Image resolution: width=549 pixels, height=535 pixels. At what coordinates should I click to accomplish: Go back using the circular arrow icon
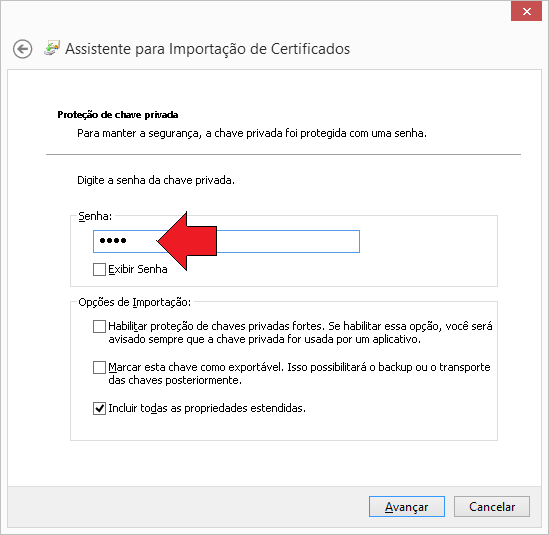23,49
